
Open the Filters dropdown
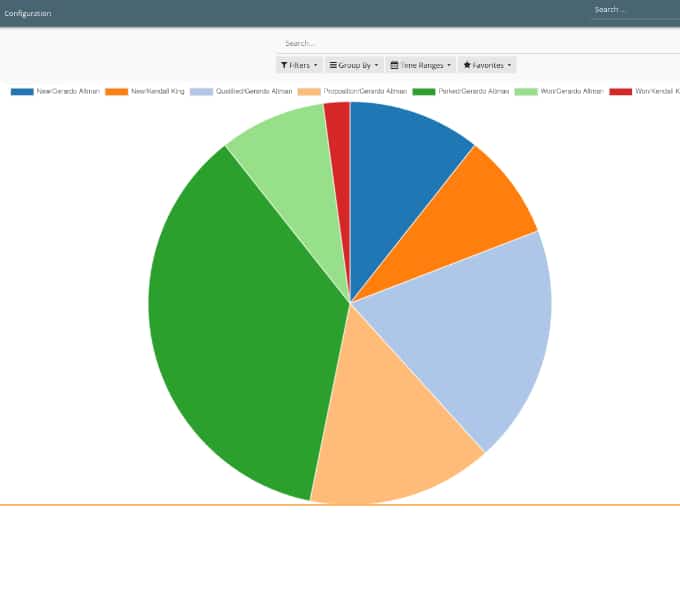(x=299, y=65)
